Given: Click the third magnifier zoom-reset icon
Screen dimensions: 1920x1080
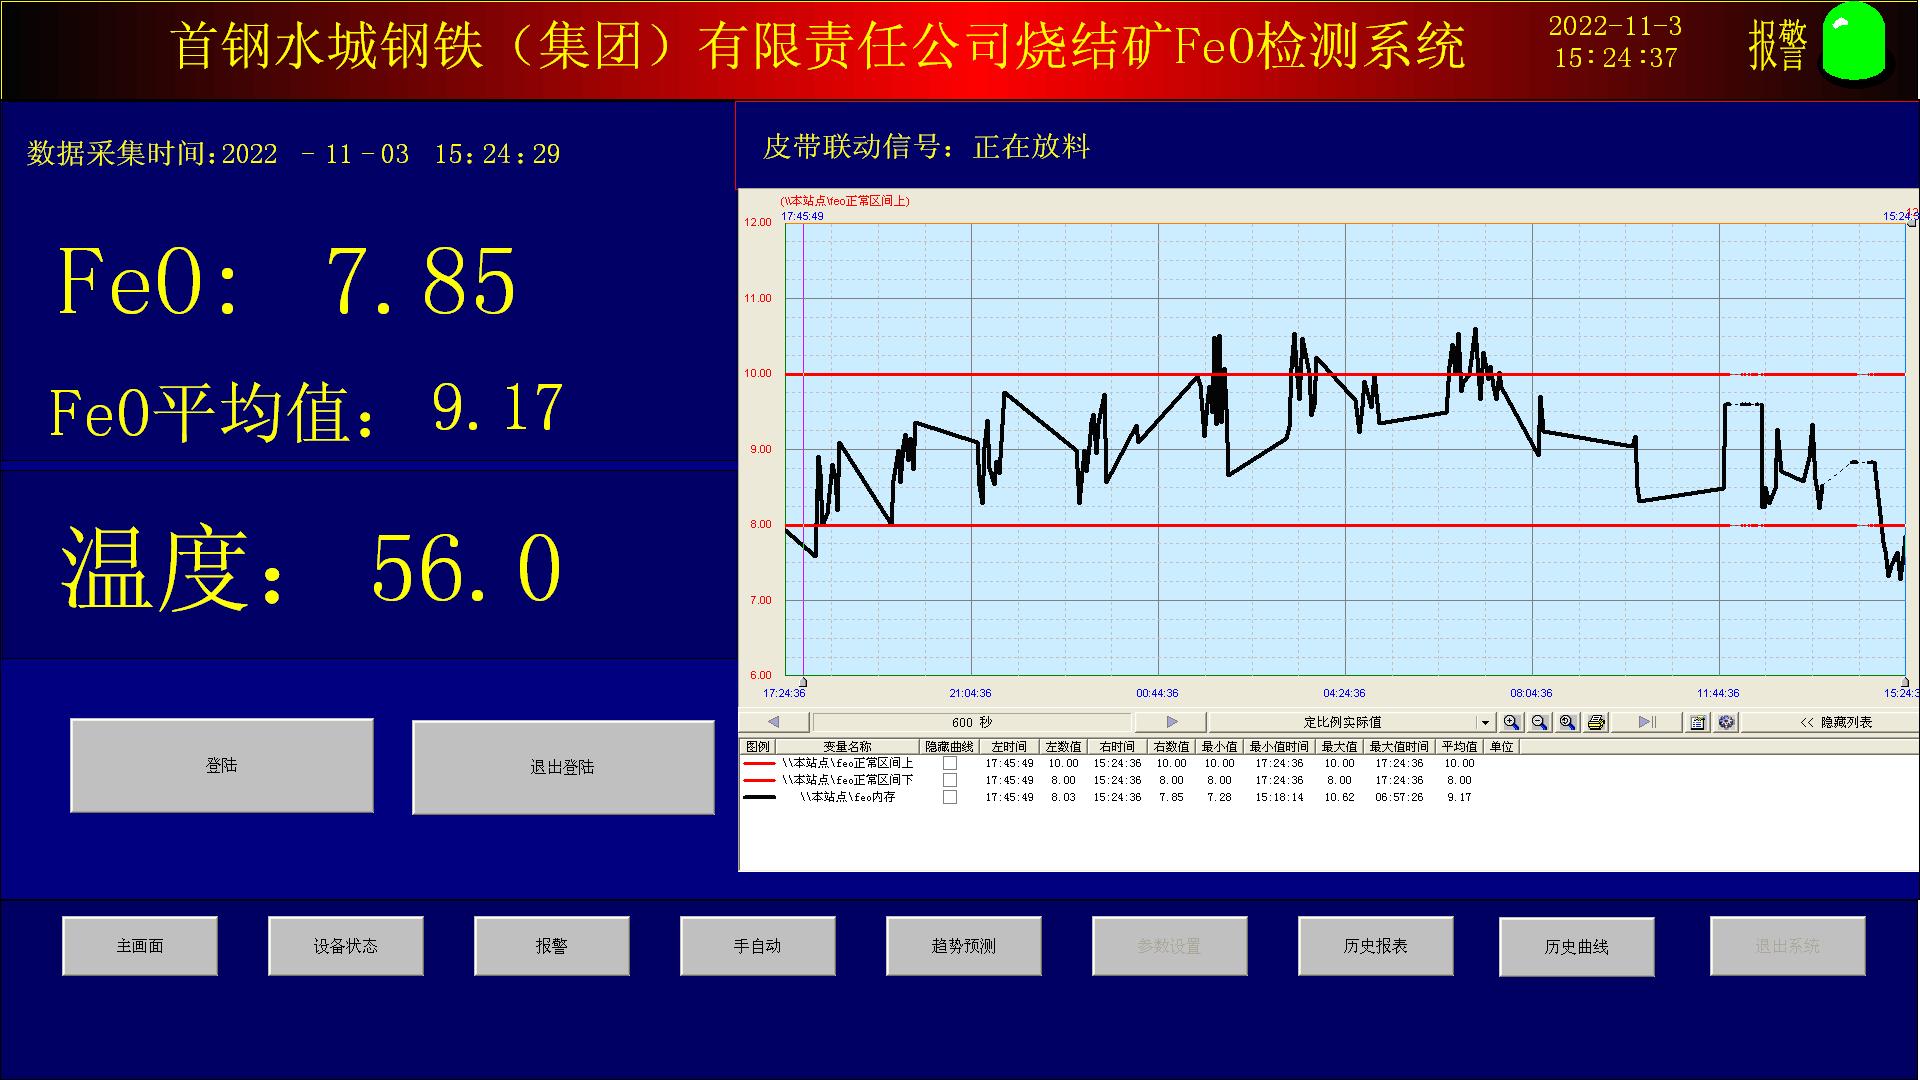Looking at the screenshot, I should (1567, 722).
